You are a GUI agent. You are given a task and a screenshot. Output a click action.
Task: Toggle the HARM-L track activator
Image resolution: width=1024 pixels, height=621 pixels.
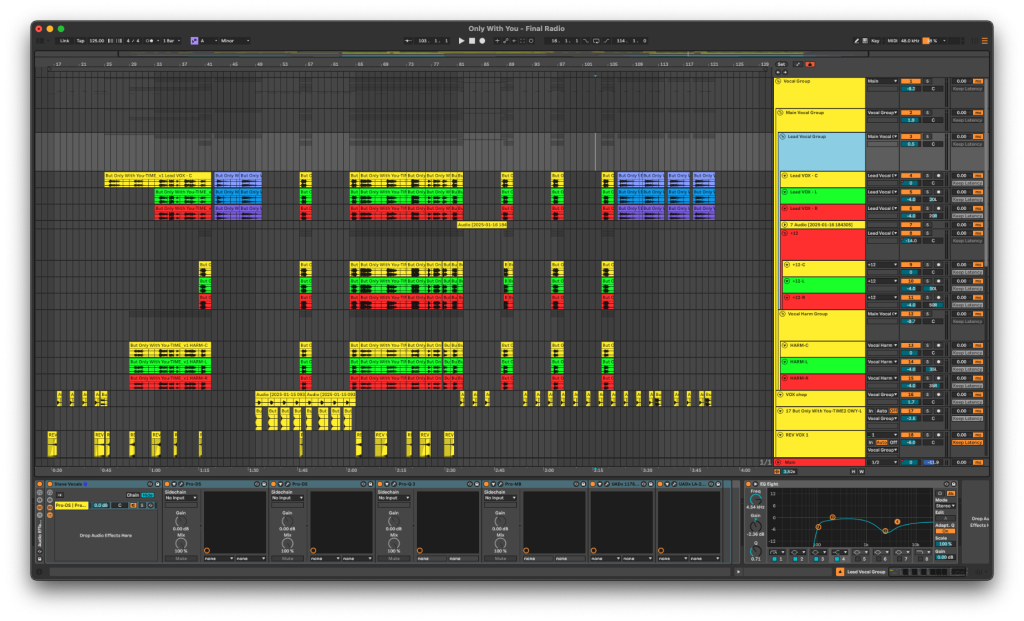point(911,361)
